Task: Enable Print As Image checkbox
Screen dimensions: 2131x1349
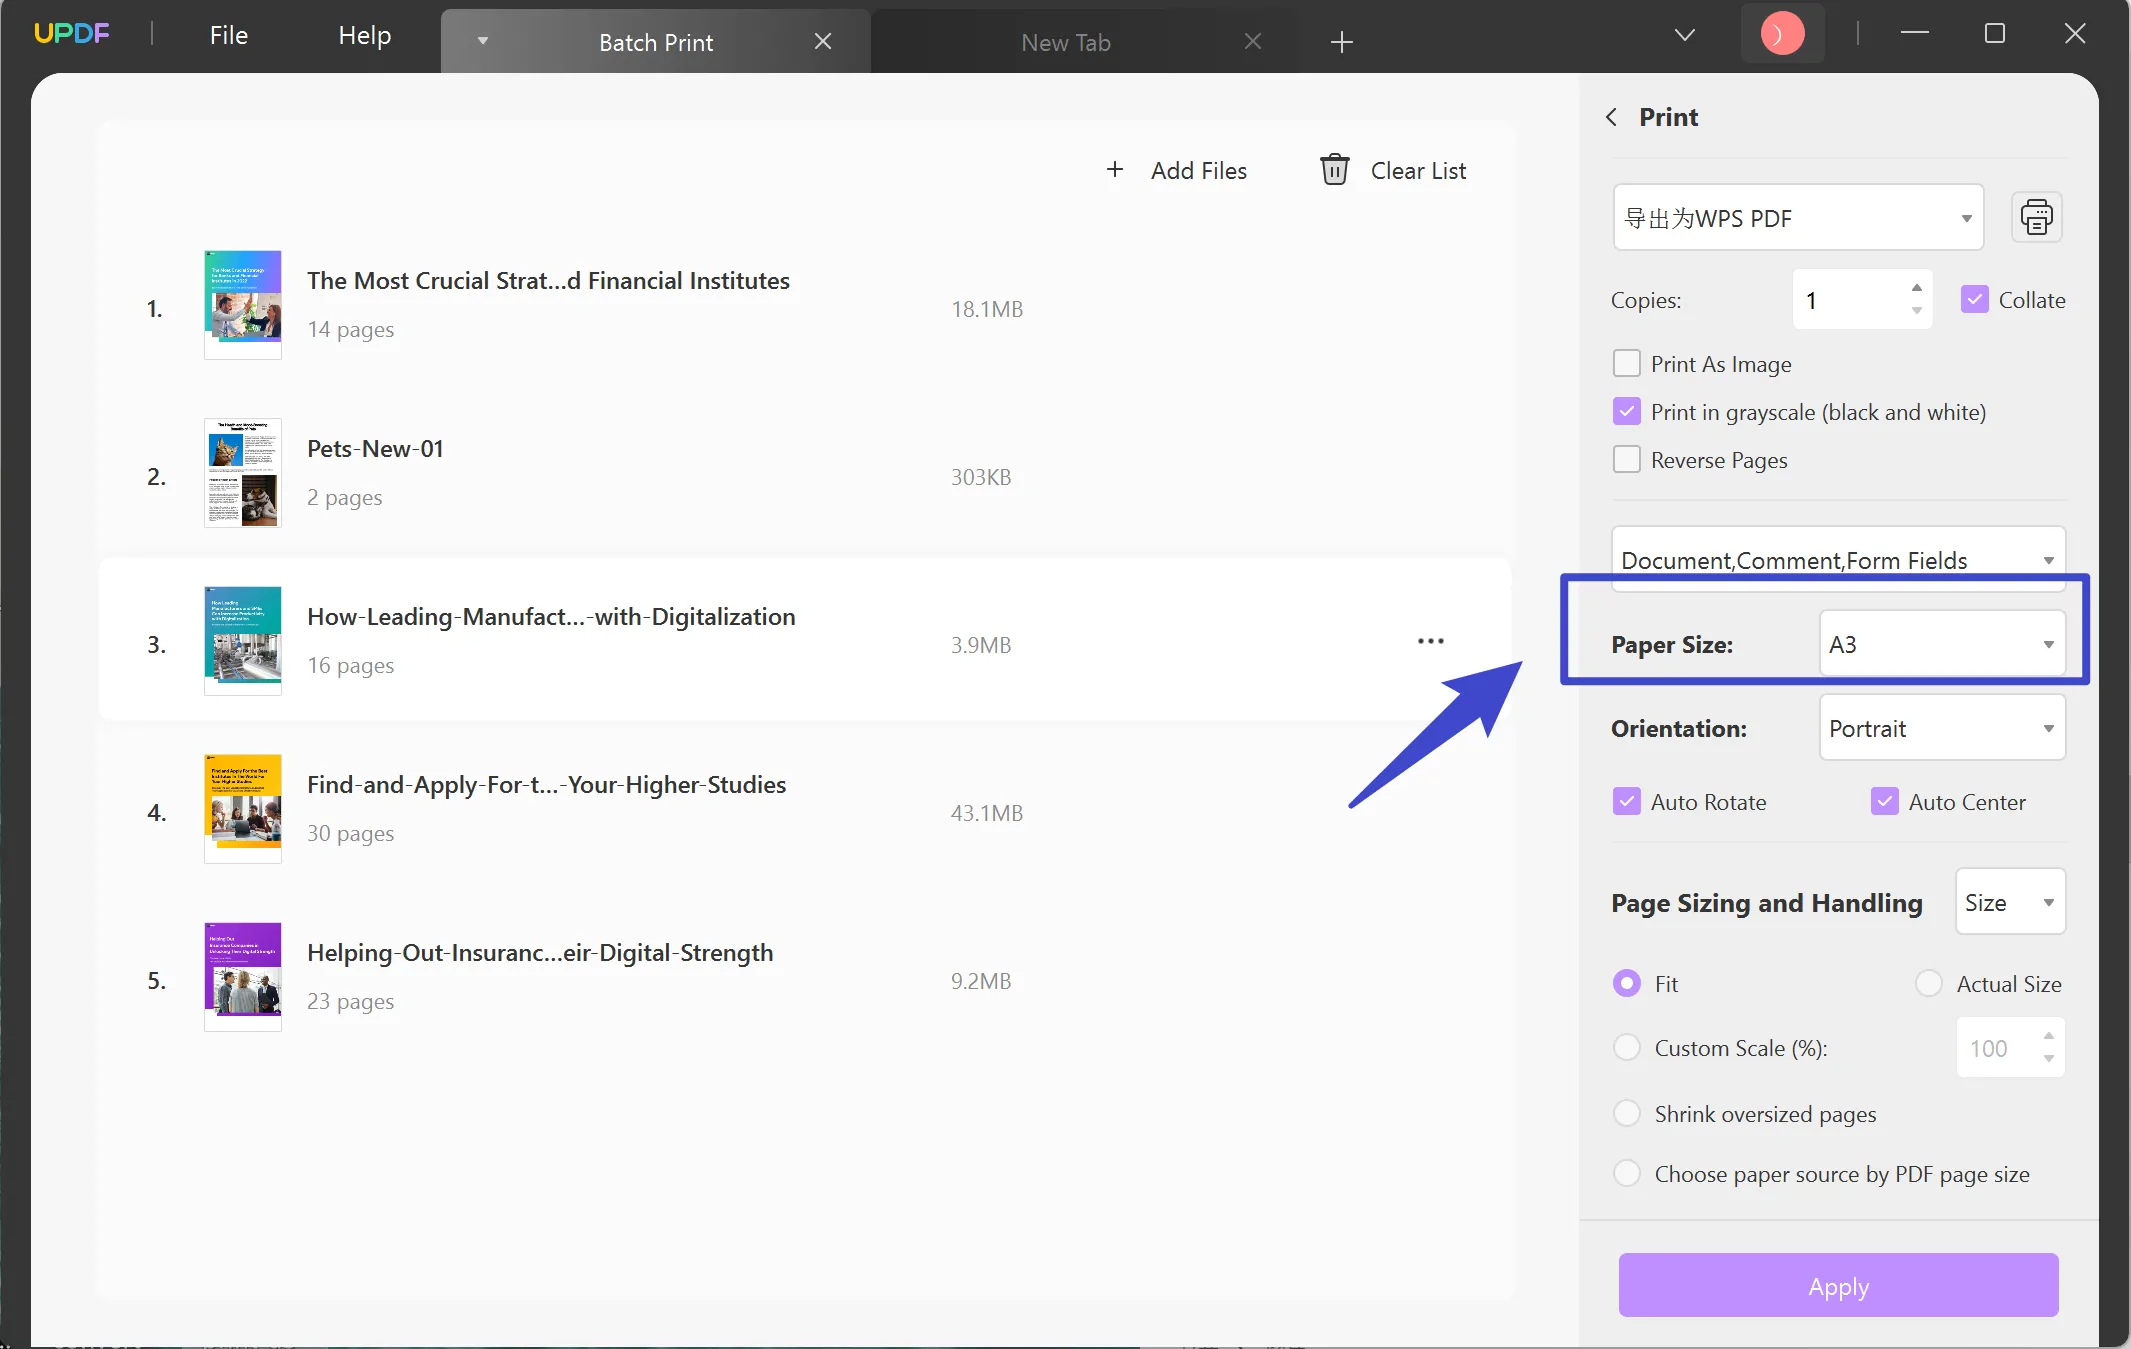Action: 1626,362
